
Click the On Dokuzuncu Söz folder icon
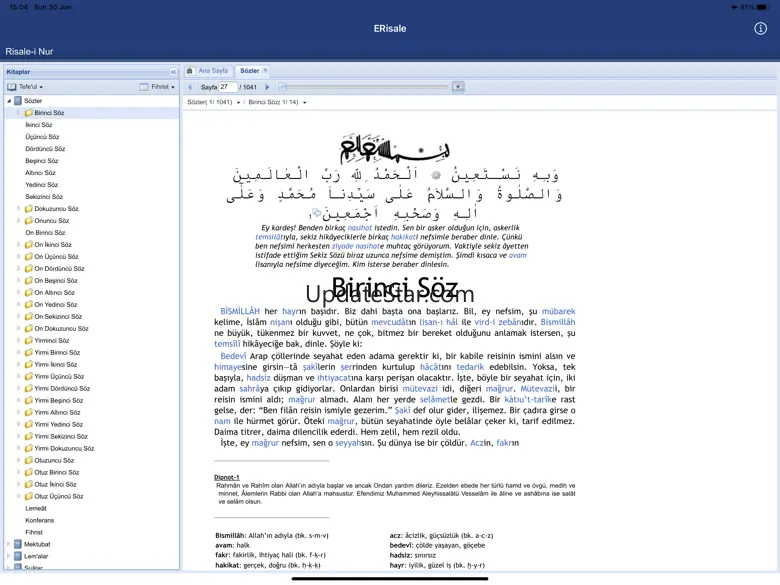[x=29, y=328]
